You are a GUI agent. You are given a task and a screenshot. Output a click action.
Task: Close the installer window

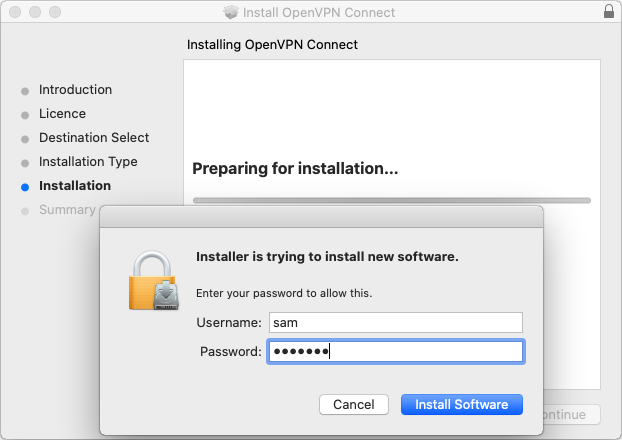point(13,13)
